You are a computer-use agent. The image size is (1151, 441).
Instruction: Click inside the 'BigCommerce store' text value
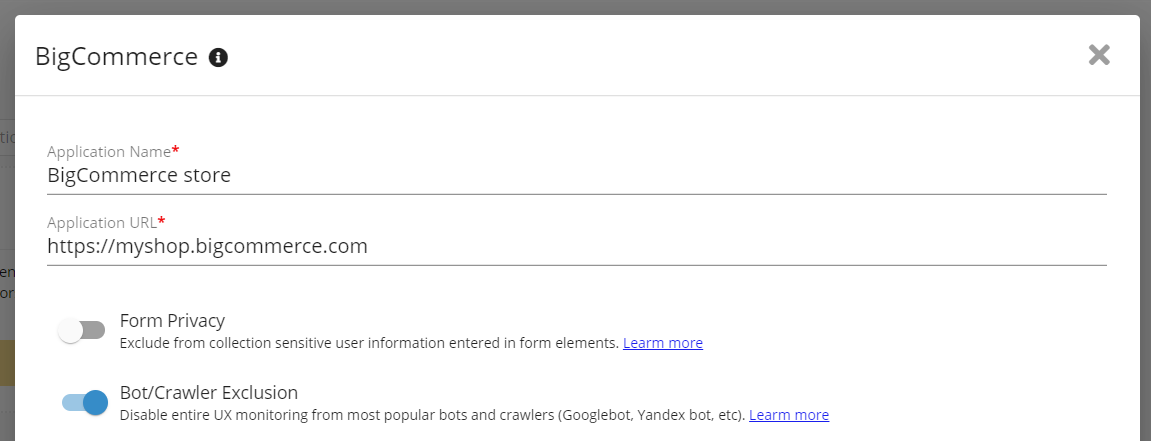click(139, 176)
